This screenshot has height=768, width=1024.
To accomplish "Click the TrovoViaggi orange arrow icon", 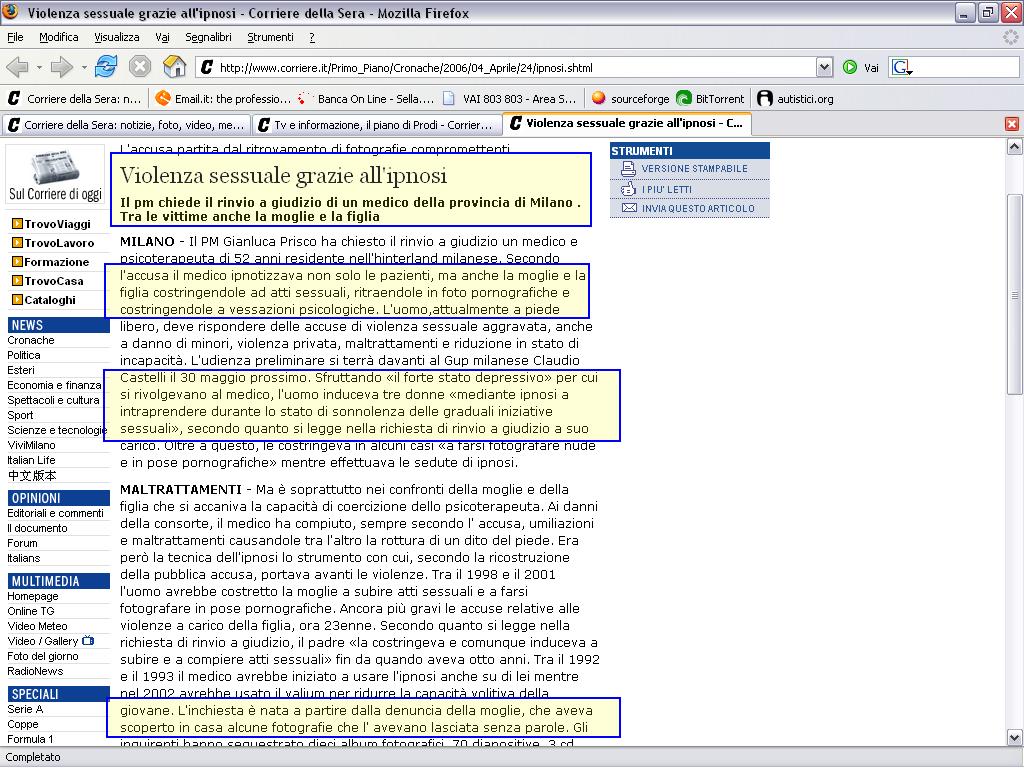I will pyautogui.click(x=18, y=224).
